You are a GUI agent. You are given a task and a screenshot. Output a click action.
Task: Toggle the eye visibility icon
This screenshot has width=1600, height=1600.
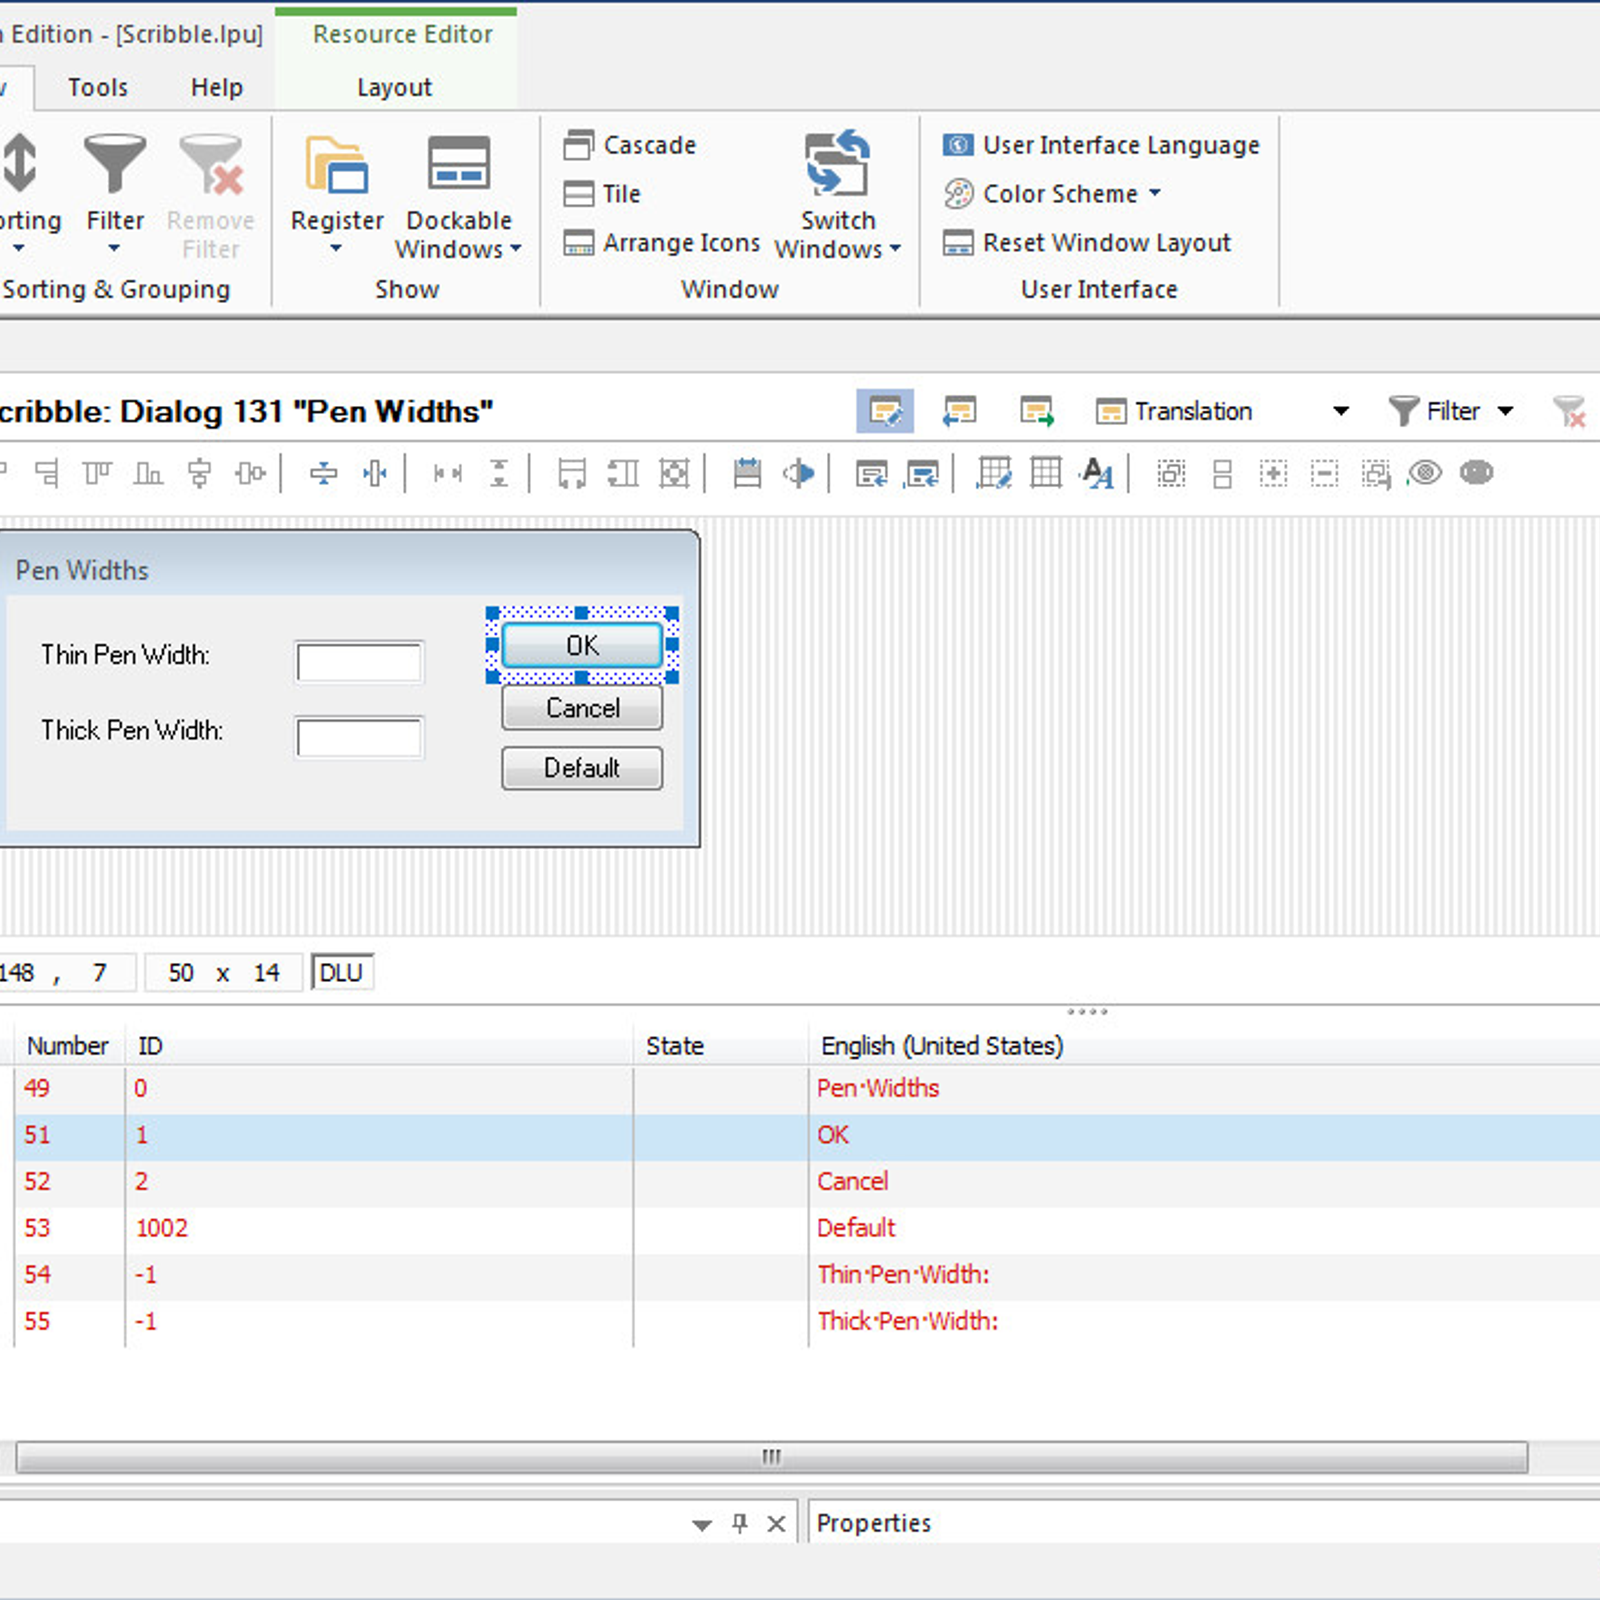[1425, 473]
